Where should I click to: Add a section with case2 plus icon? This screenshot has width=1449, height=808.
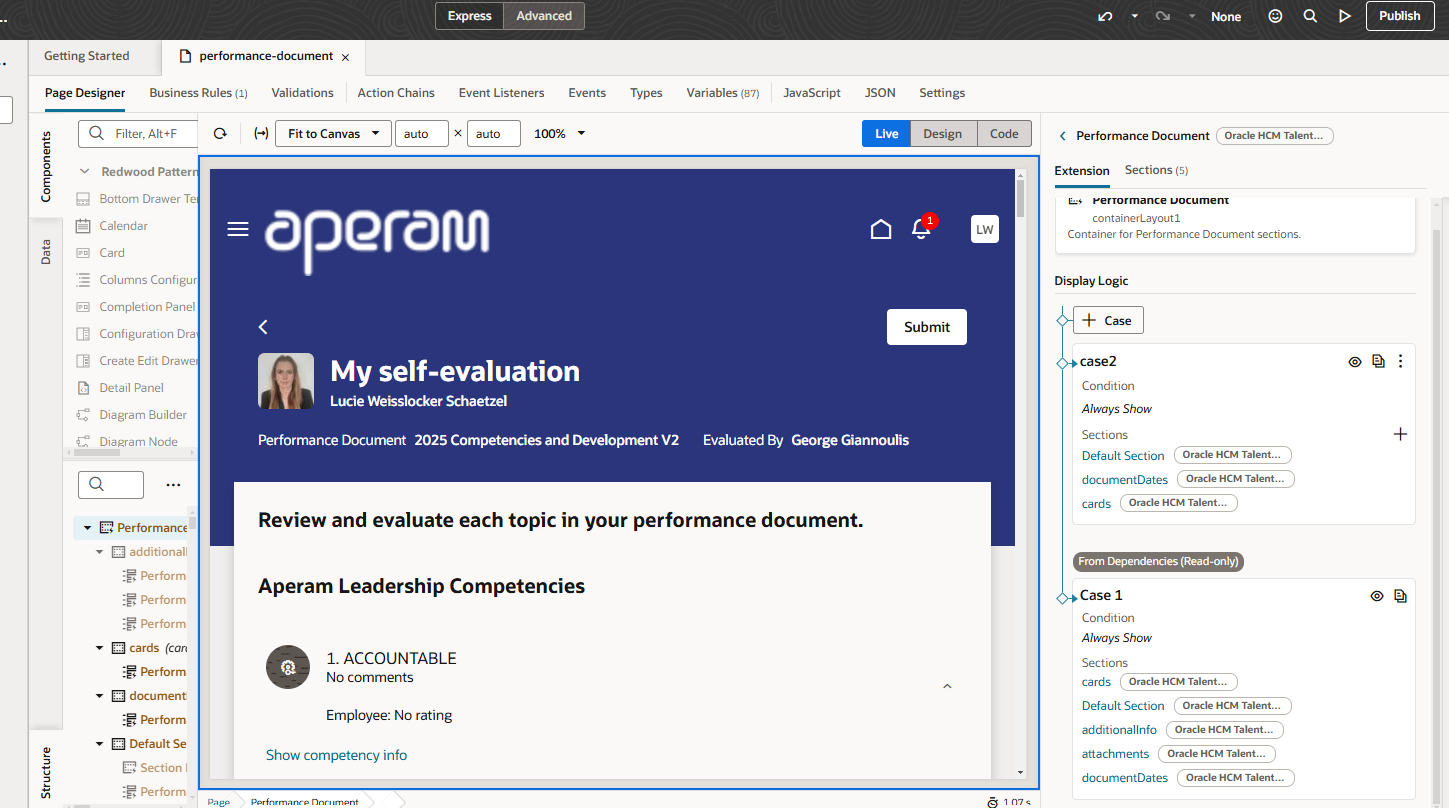[1400, 434]
